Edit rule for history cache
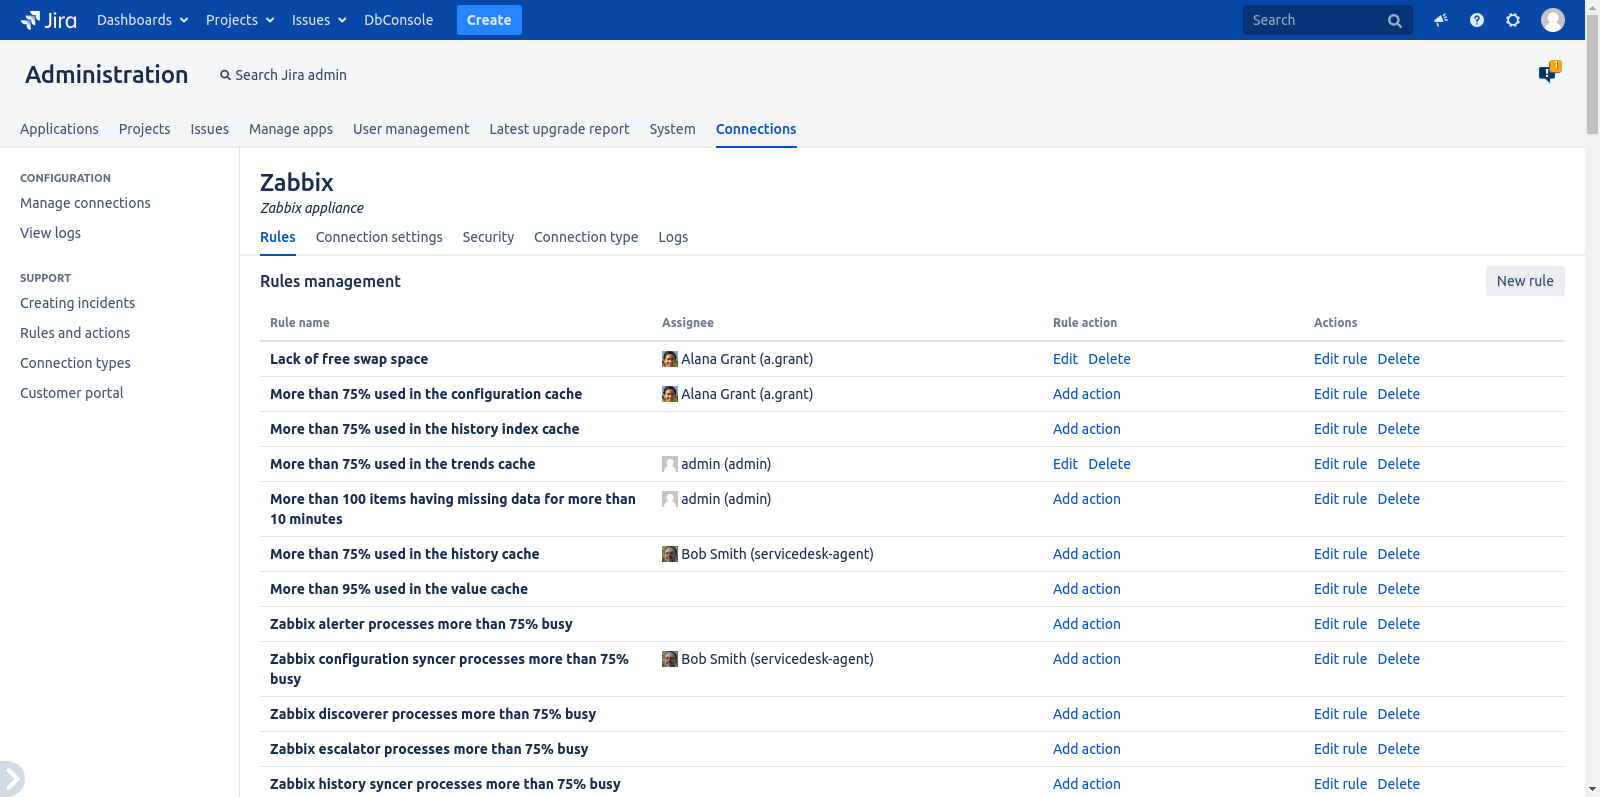Image resolution: width=1600 pixels, height=797 pixels. point(1340,554)
